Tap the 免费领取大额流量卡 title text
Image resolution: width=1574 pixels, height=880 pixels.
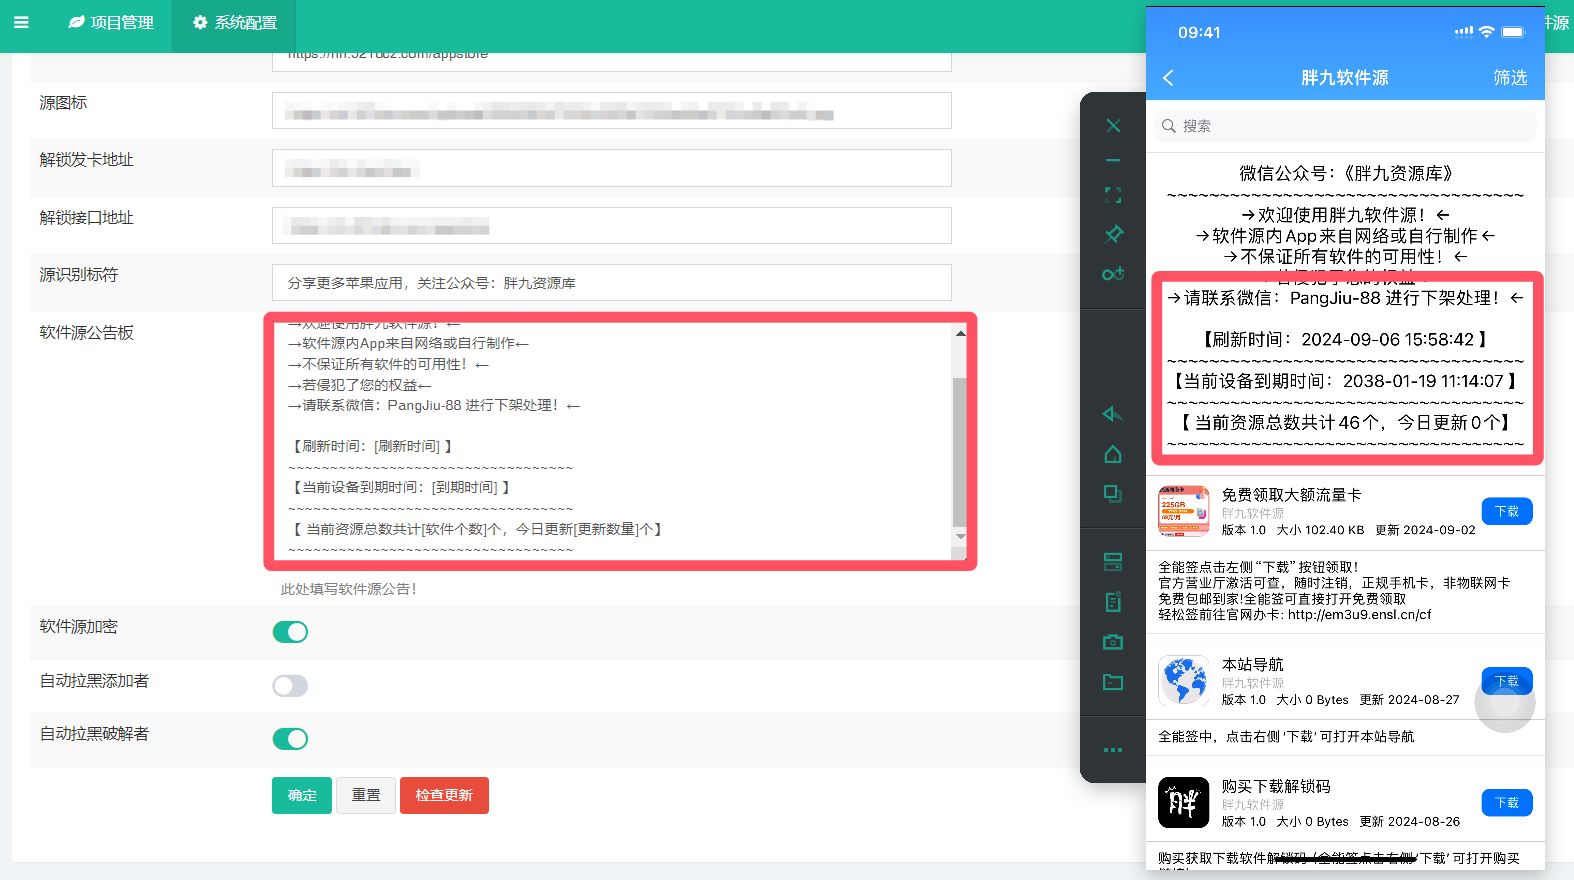pos(1291,495)
